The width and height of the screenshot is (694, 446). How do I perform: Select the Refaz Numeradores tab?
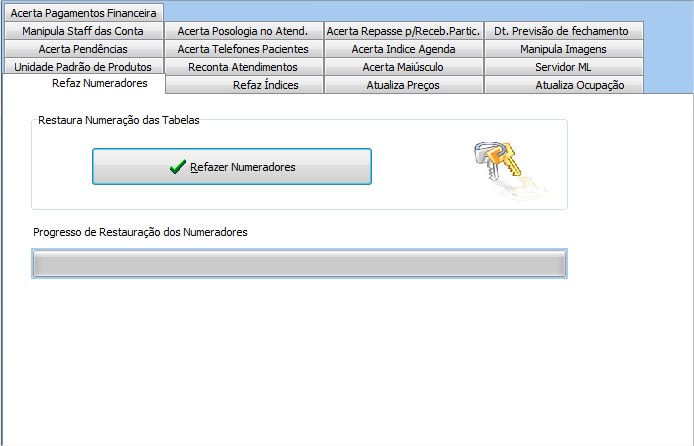tap(99, 83)
